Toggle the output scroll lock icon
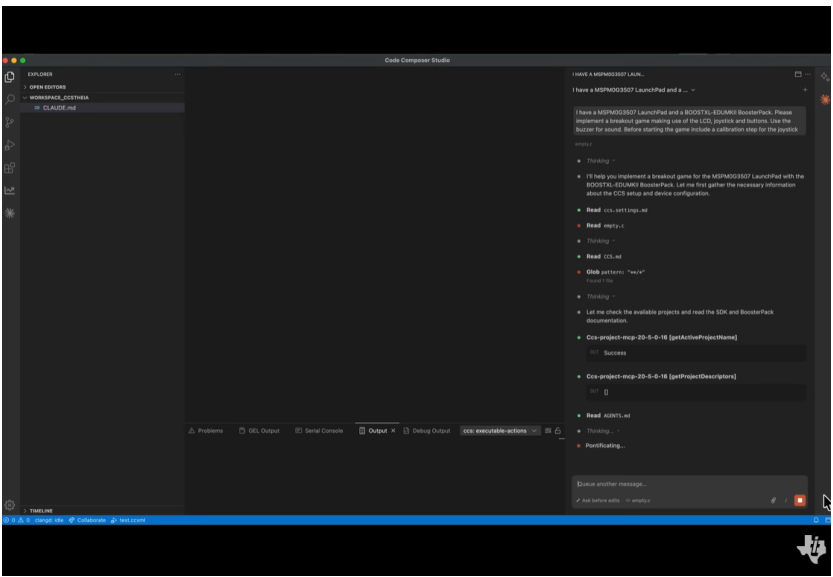 [558, 431]
